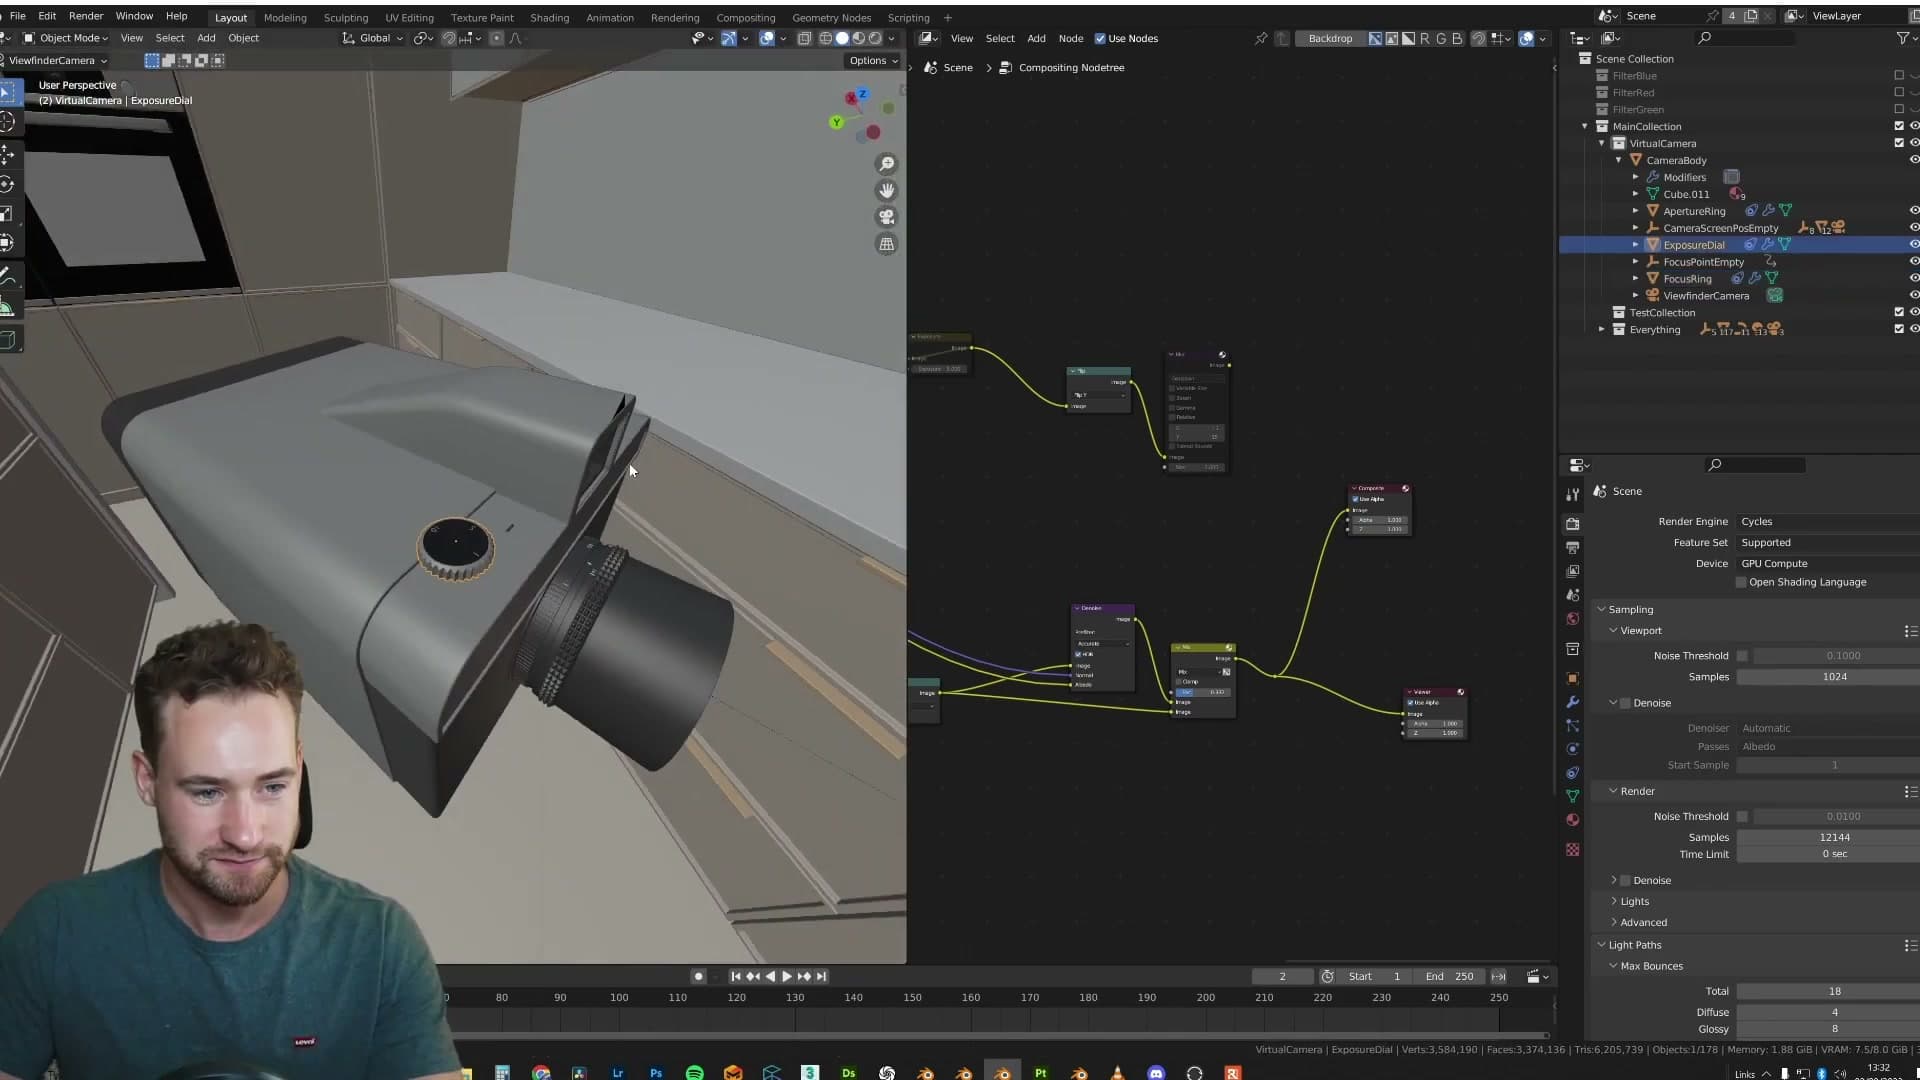Open outliner filter funnel icon
This screenshot has height=1080, width=1920.
click(1903, 38)
